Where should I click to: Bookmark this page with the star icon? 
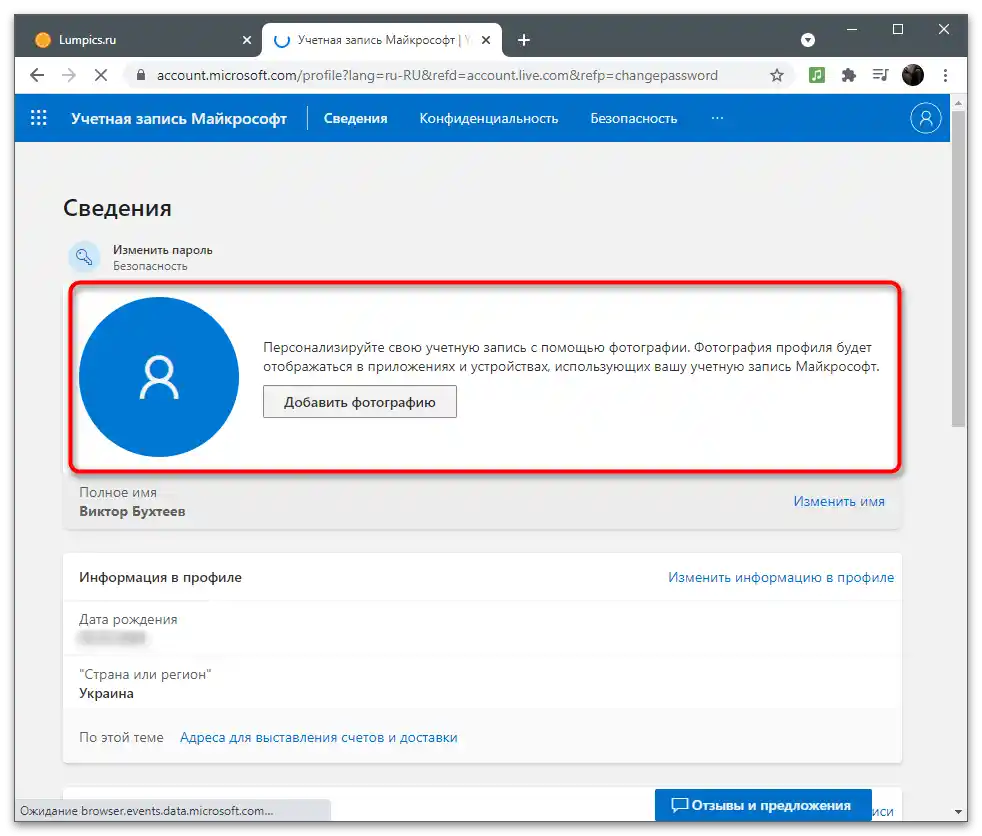[x=777, y=76]
